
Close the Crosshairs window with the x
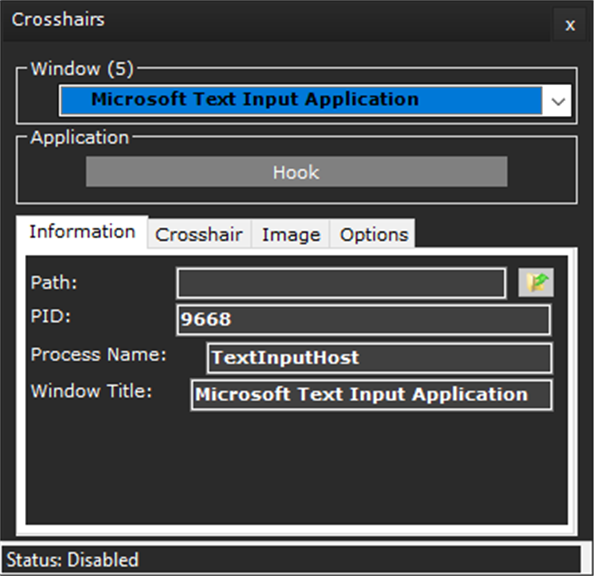[570, 25]
